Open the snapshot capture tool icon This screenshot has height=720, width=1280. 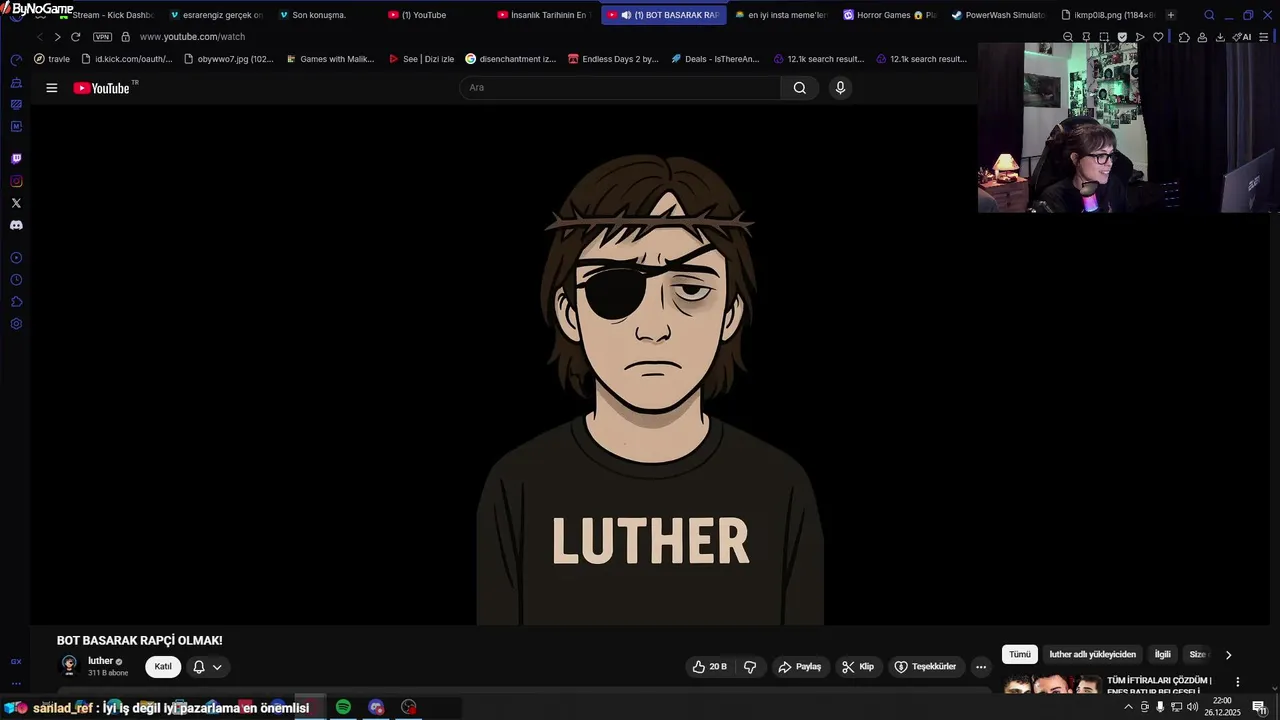point(1104,37)
